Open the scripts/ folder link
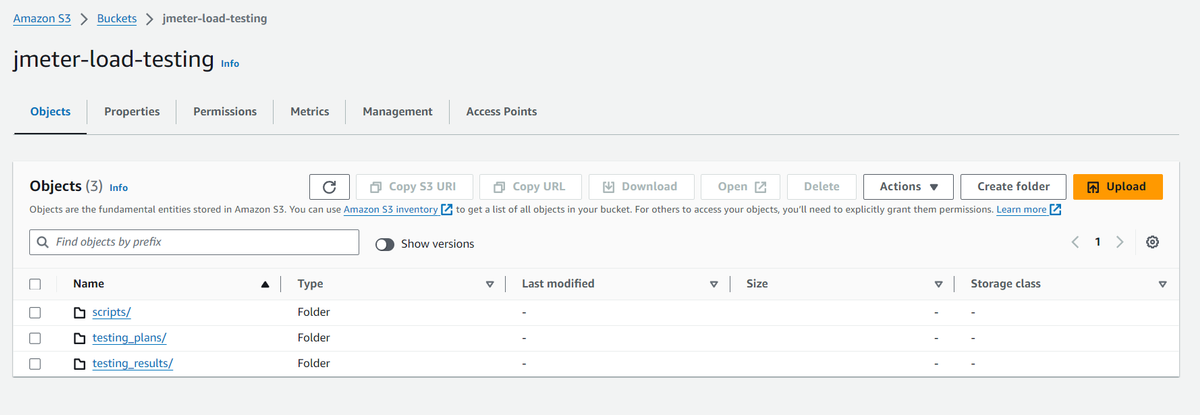This screenshot has width=1200, height=415. [112, 312]
